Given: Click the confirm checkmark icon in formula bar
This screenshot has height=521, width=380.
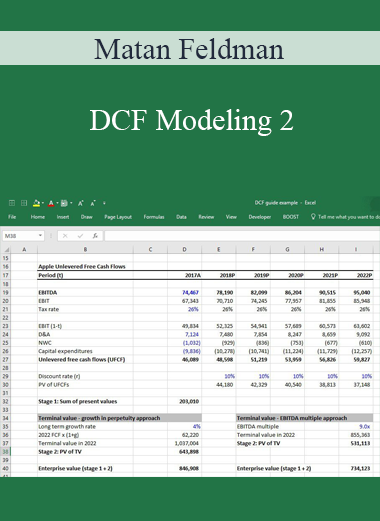Looking at the screenshot, I should [x=80, y=236].
